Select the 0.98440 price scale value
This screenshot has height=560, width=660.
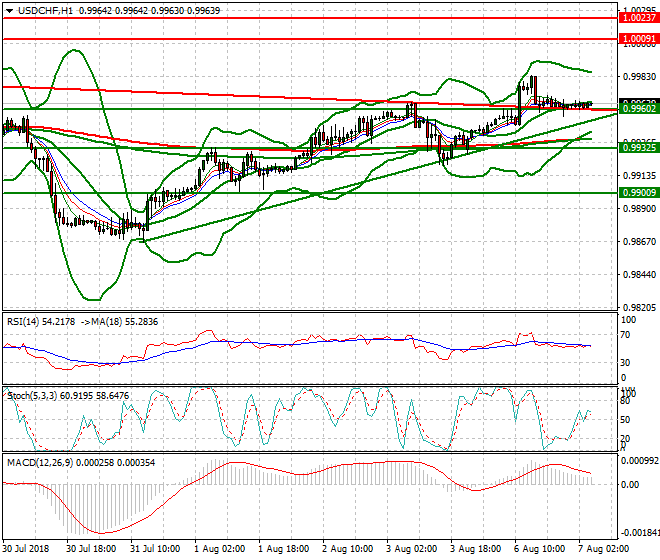point(639,275)
